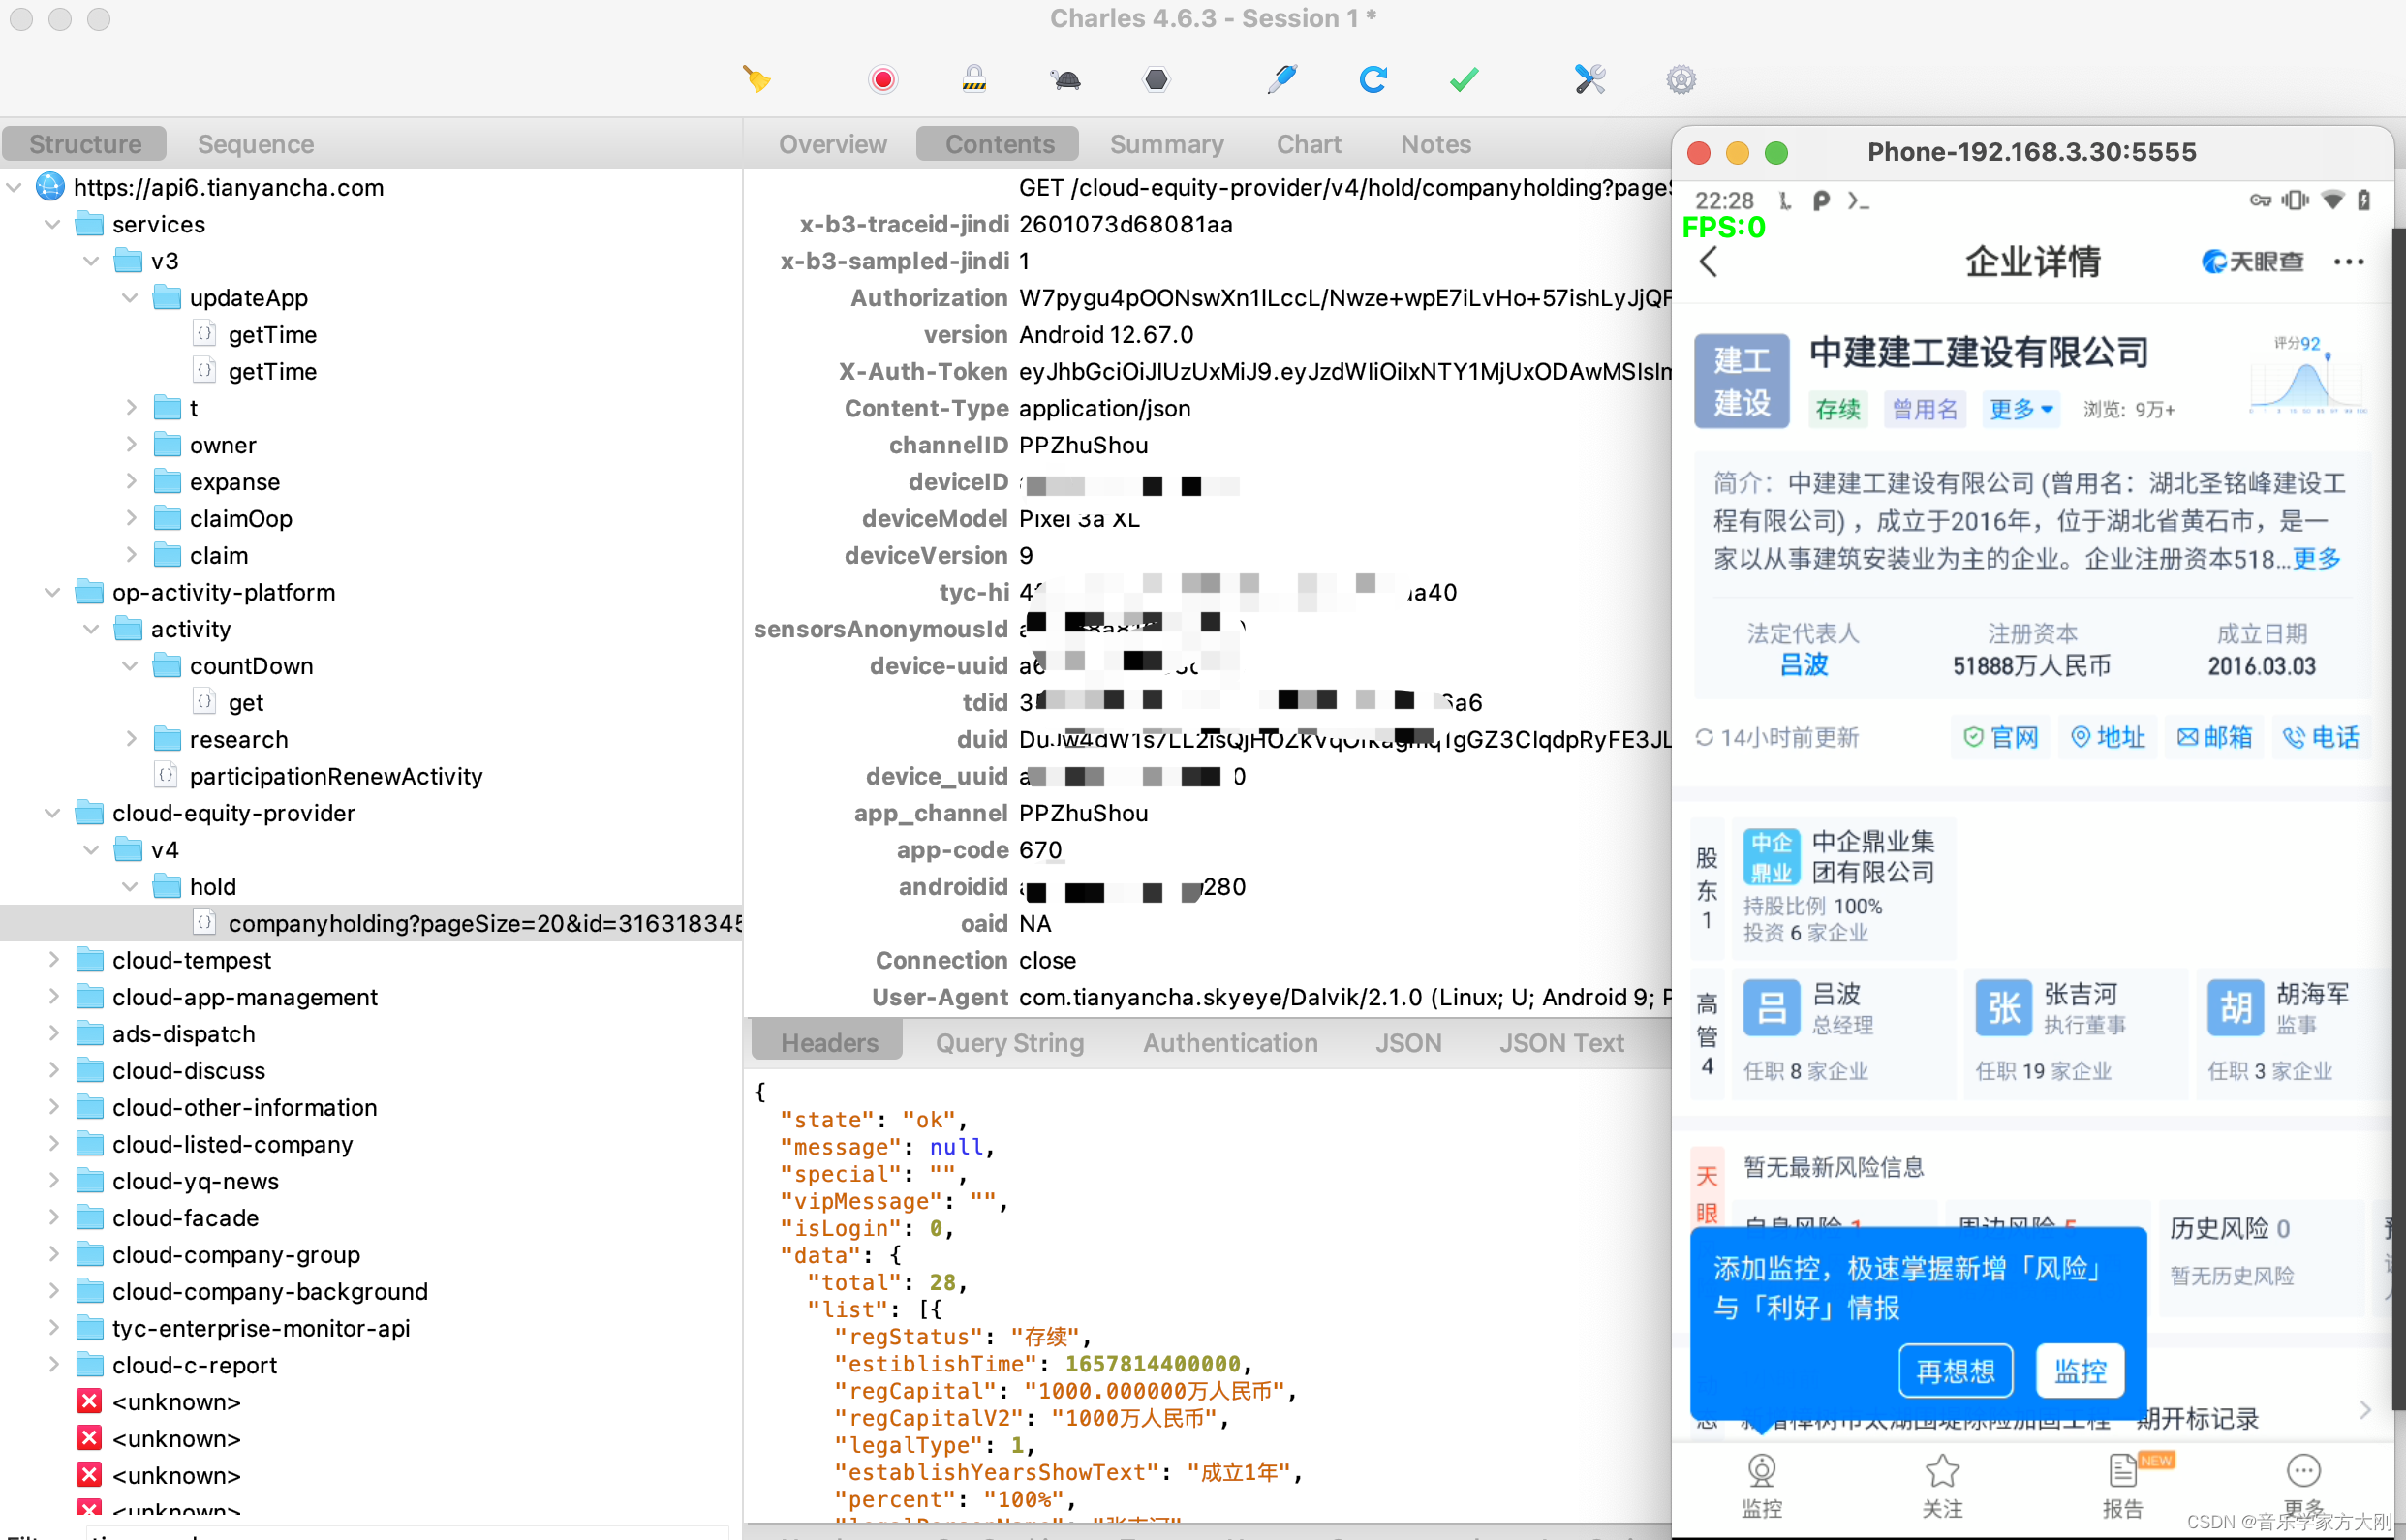2406x1540 pixels.
Task: Toggle throttling turtle icon
Action: pos(1065,79)
